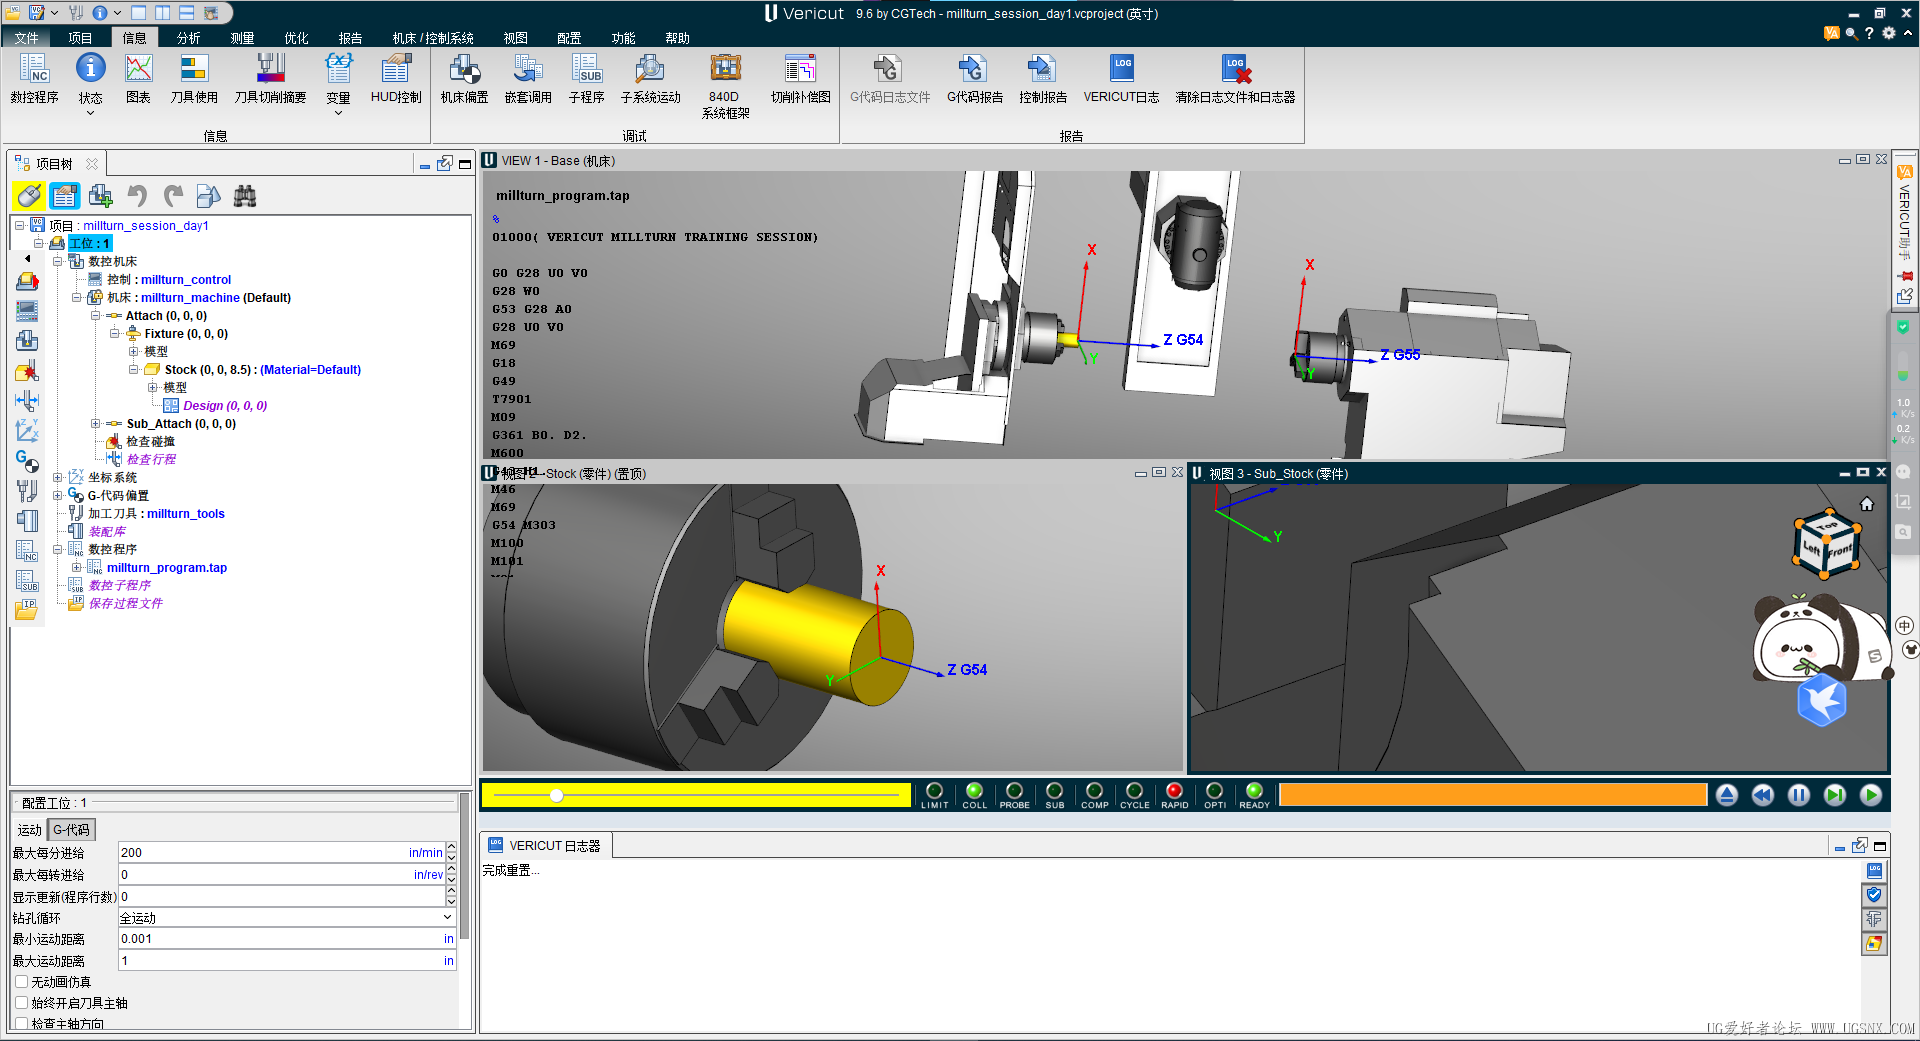Click millturn_program.tap in project tree
Screen dimensions: 1920x1041
(167, 568)
